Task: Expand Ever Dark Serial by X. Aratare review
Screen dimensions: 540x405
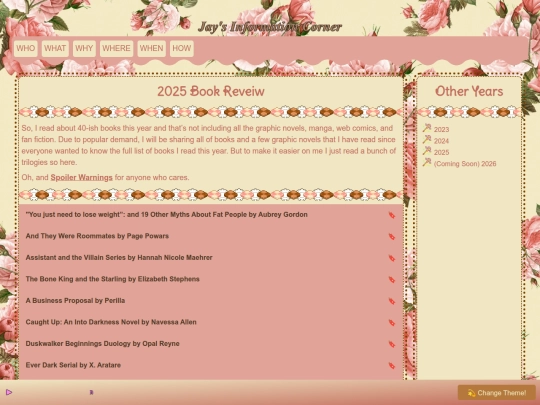Action: (x=211, y=365)
